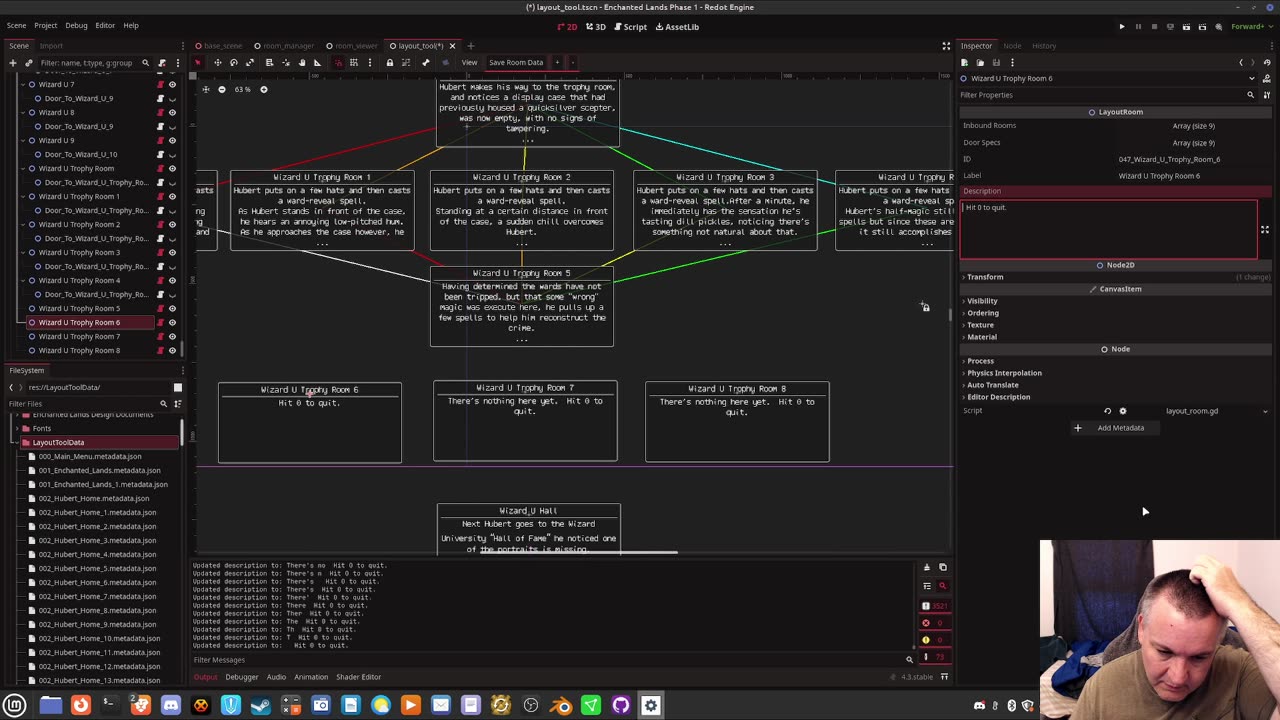Toggle visibility of Wizard U Trophy Room 5
This screenshot has width=1280, height=720.
pyautogui.click(x=172, y=308)
